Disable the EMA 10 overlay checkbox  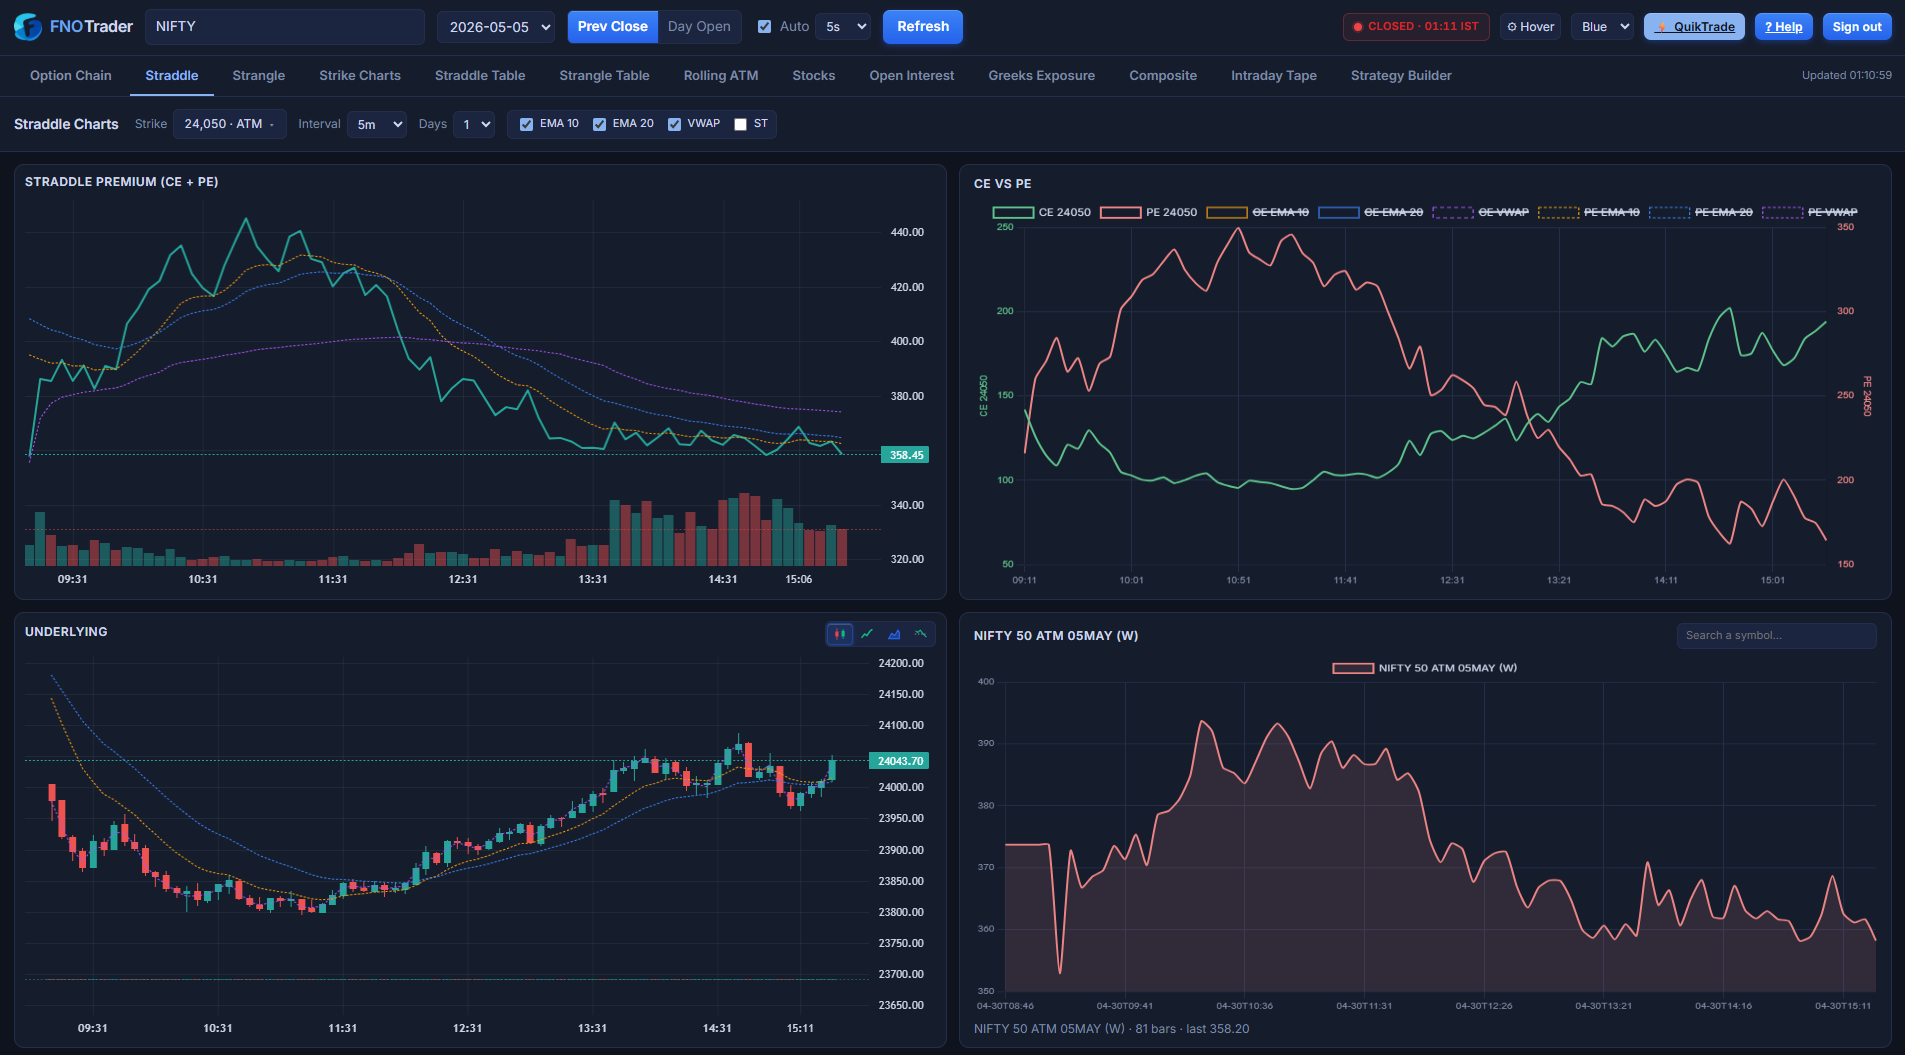pos(526,124)
